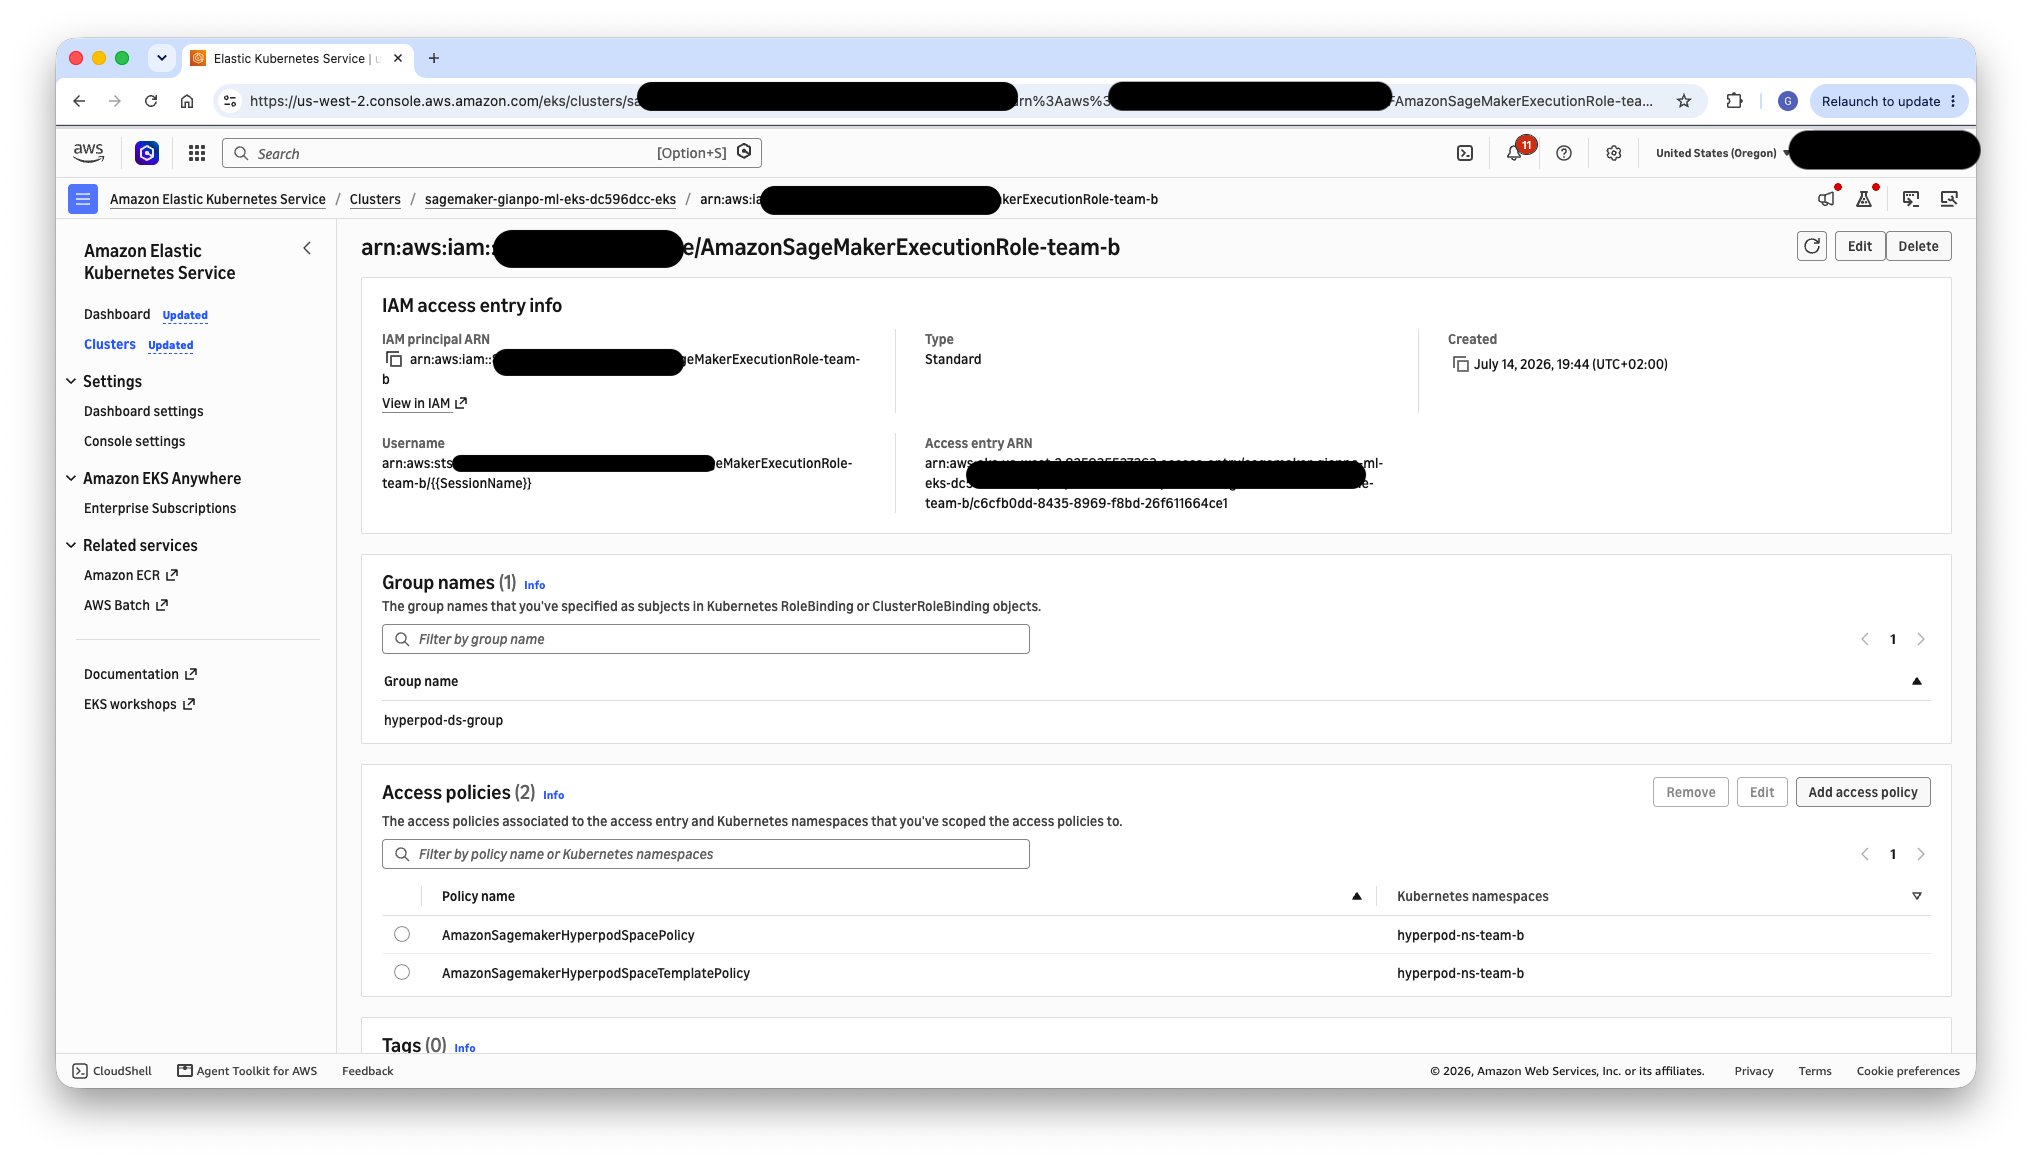This screenshot has height=1162, width=2032.
Task: Focus the Filter by group name field
Action: pos(706,639)
